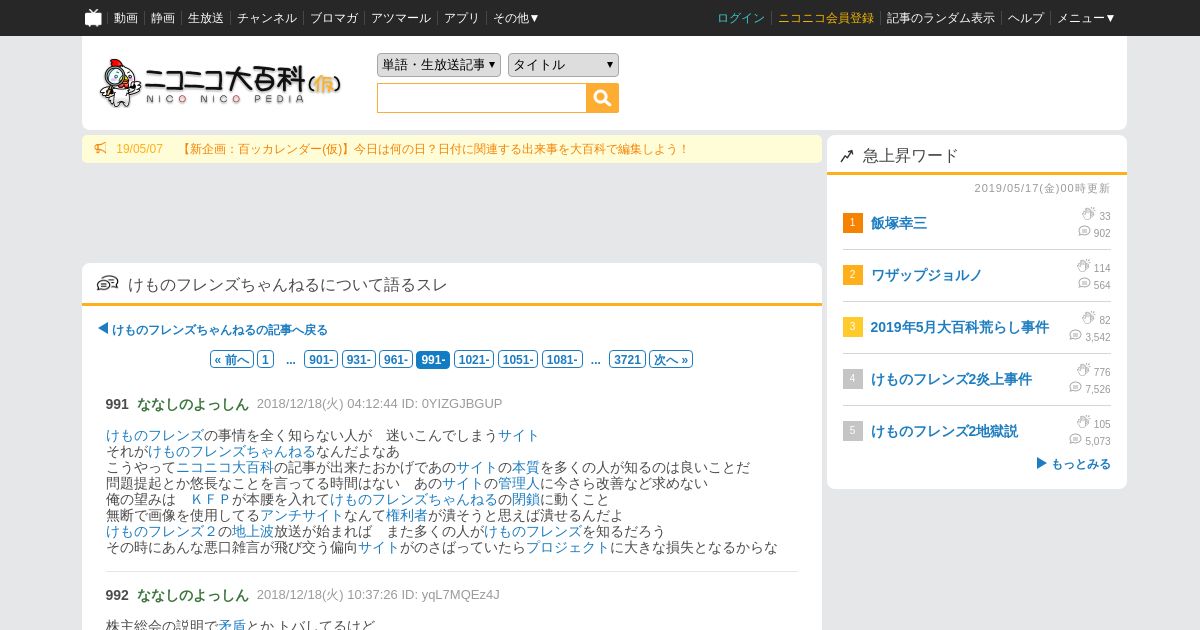Click the megaphone announcement icon
This screenshot has height=630, width=1200.
click(x=101, y=149)
